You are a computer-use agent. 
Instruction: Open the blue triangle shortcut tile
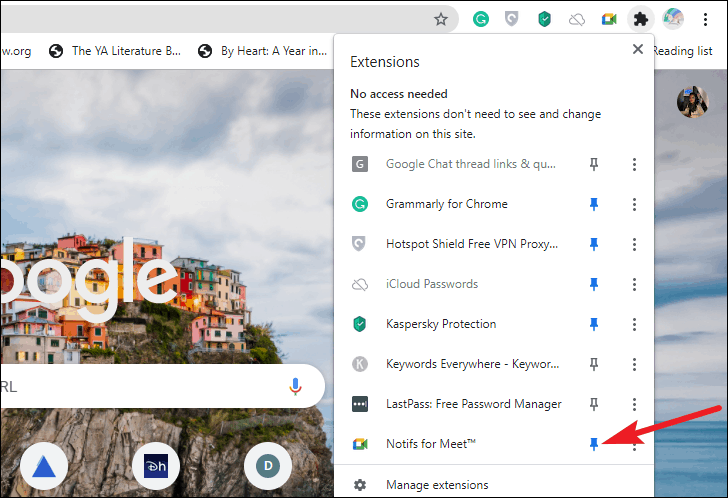[x=44, y=466]
